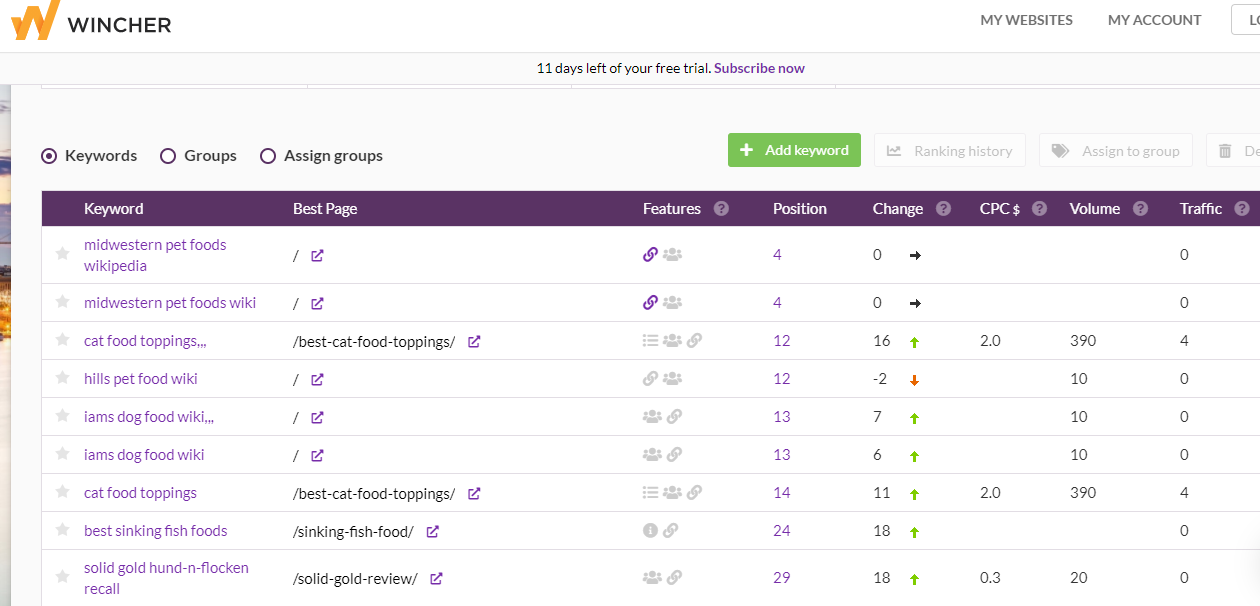Star the 'hills pet food wiki' keyword
Viewport: 1260px width, 606px height.
62,379
